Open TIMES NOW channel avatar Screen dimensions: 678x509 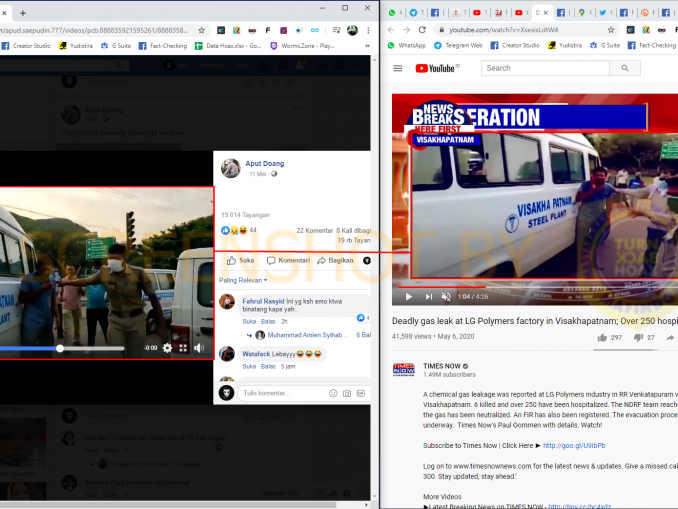[x=403, y=370]
